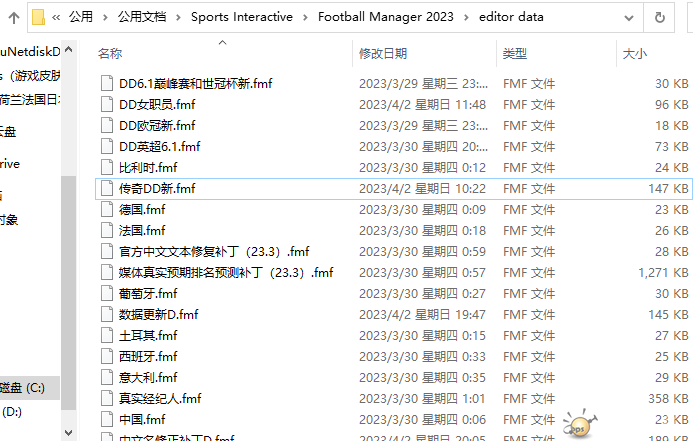The image size is (693, 448).
Task: Click the Refresh button in address bar
Action: [x=659, y=18]
